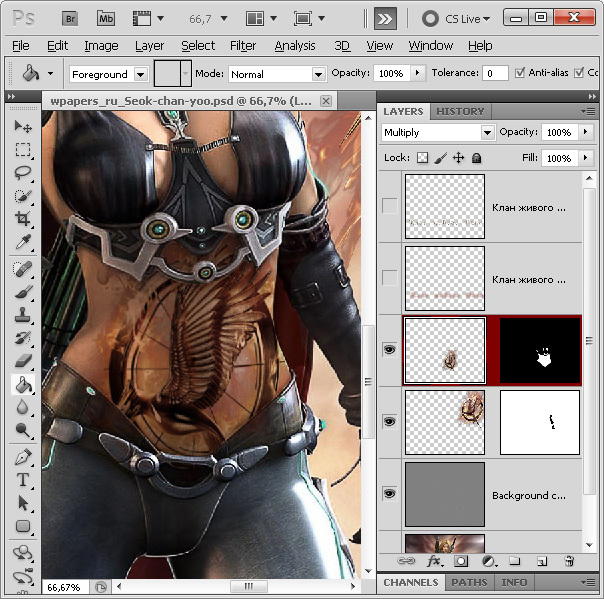Select the Quick Selection tool
604x599 pixels.
pos(23,196)
